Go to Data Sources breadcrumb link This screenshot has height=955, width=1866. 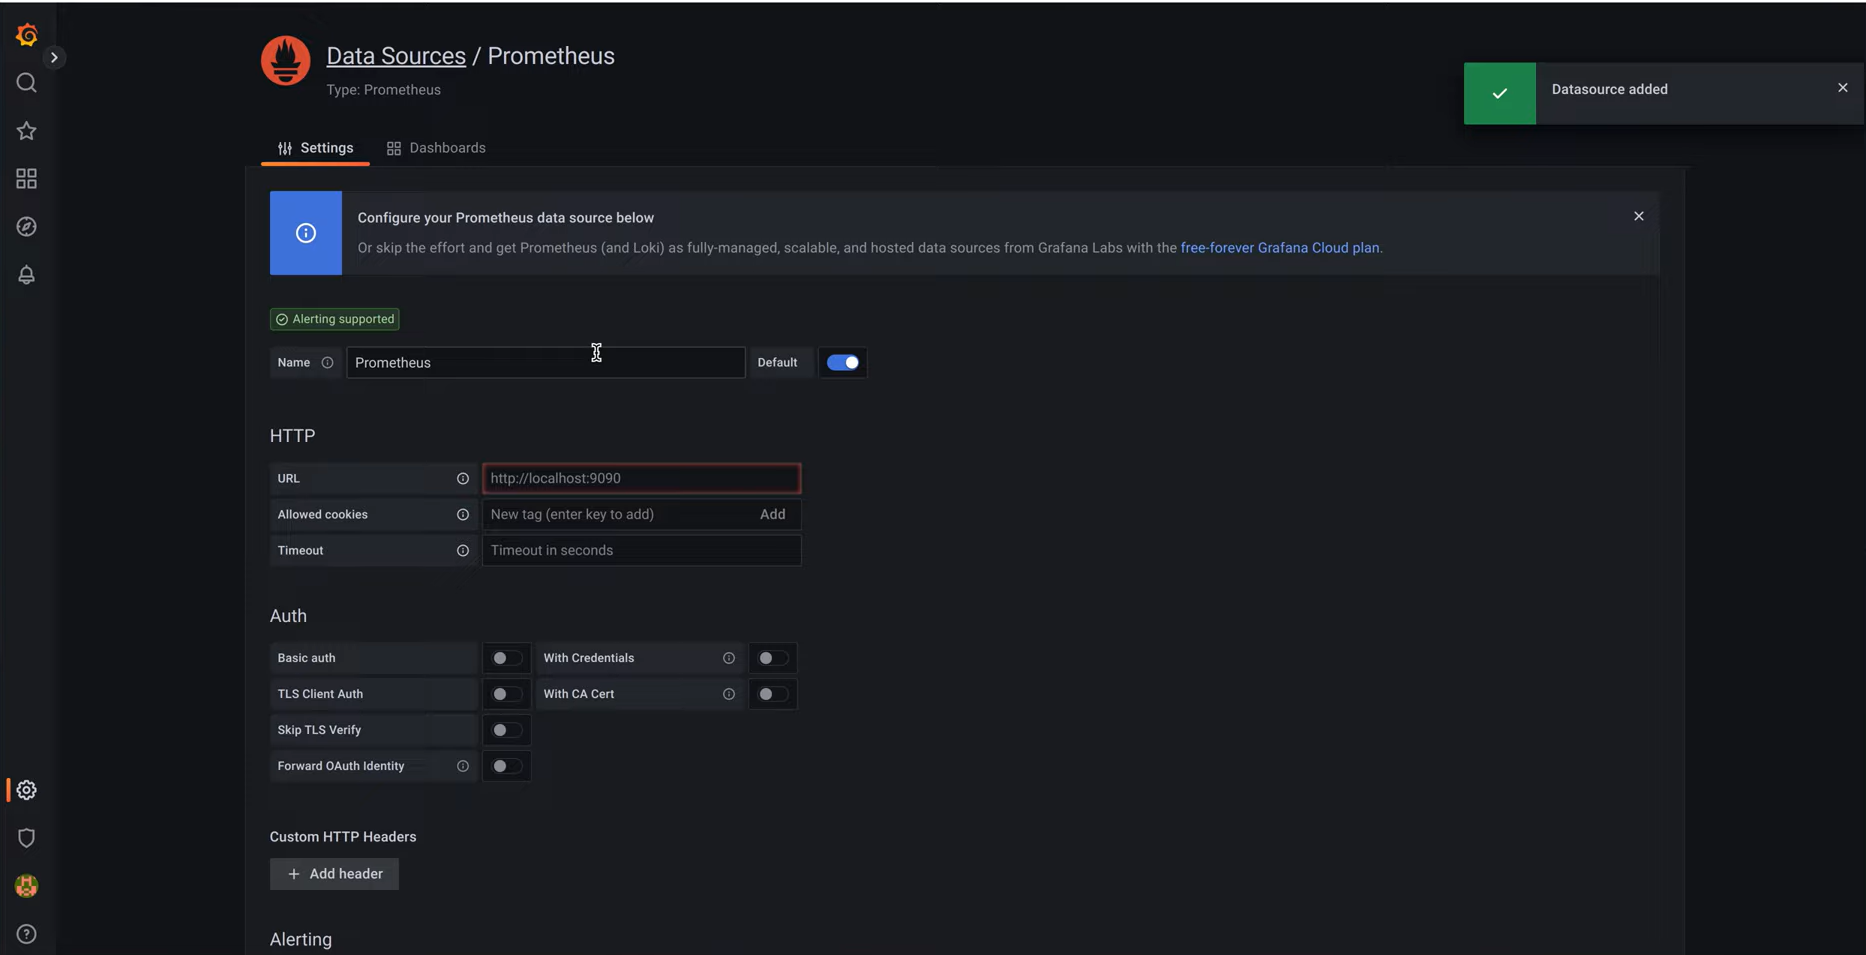pos(396,56)
